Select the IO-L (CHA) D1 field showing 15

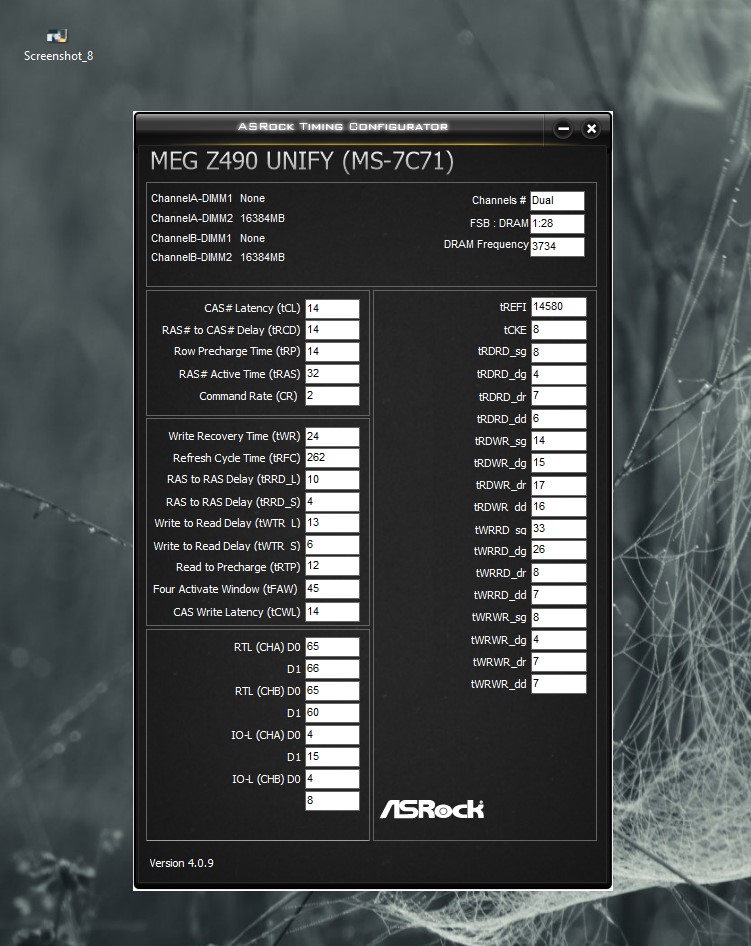pos(332,757)
